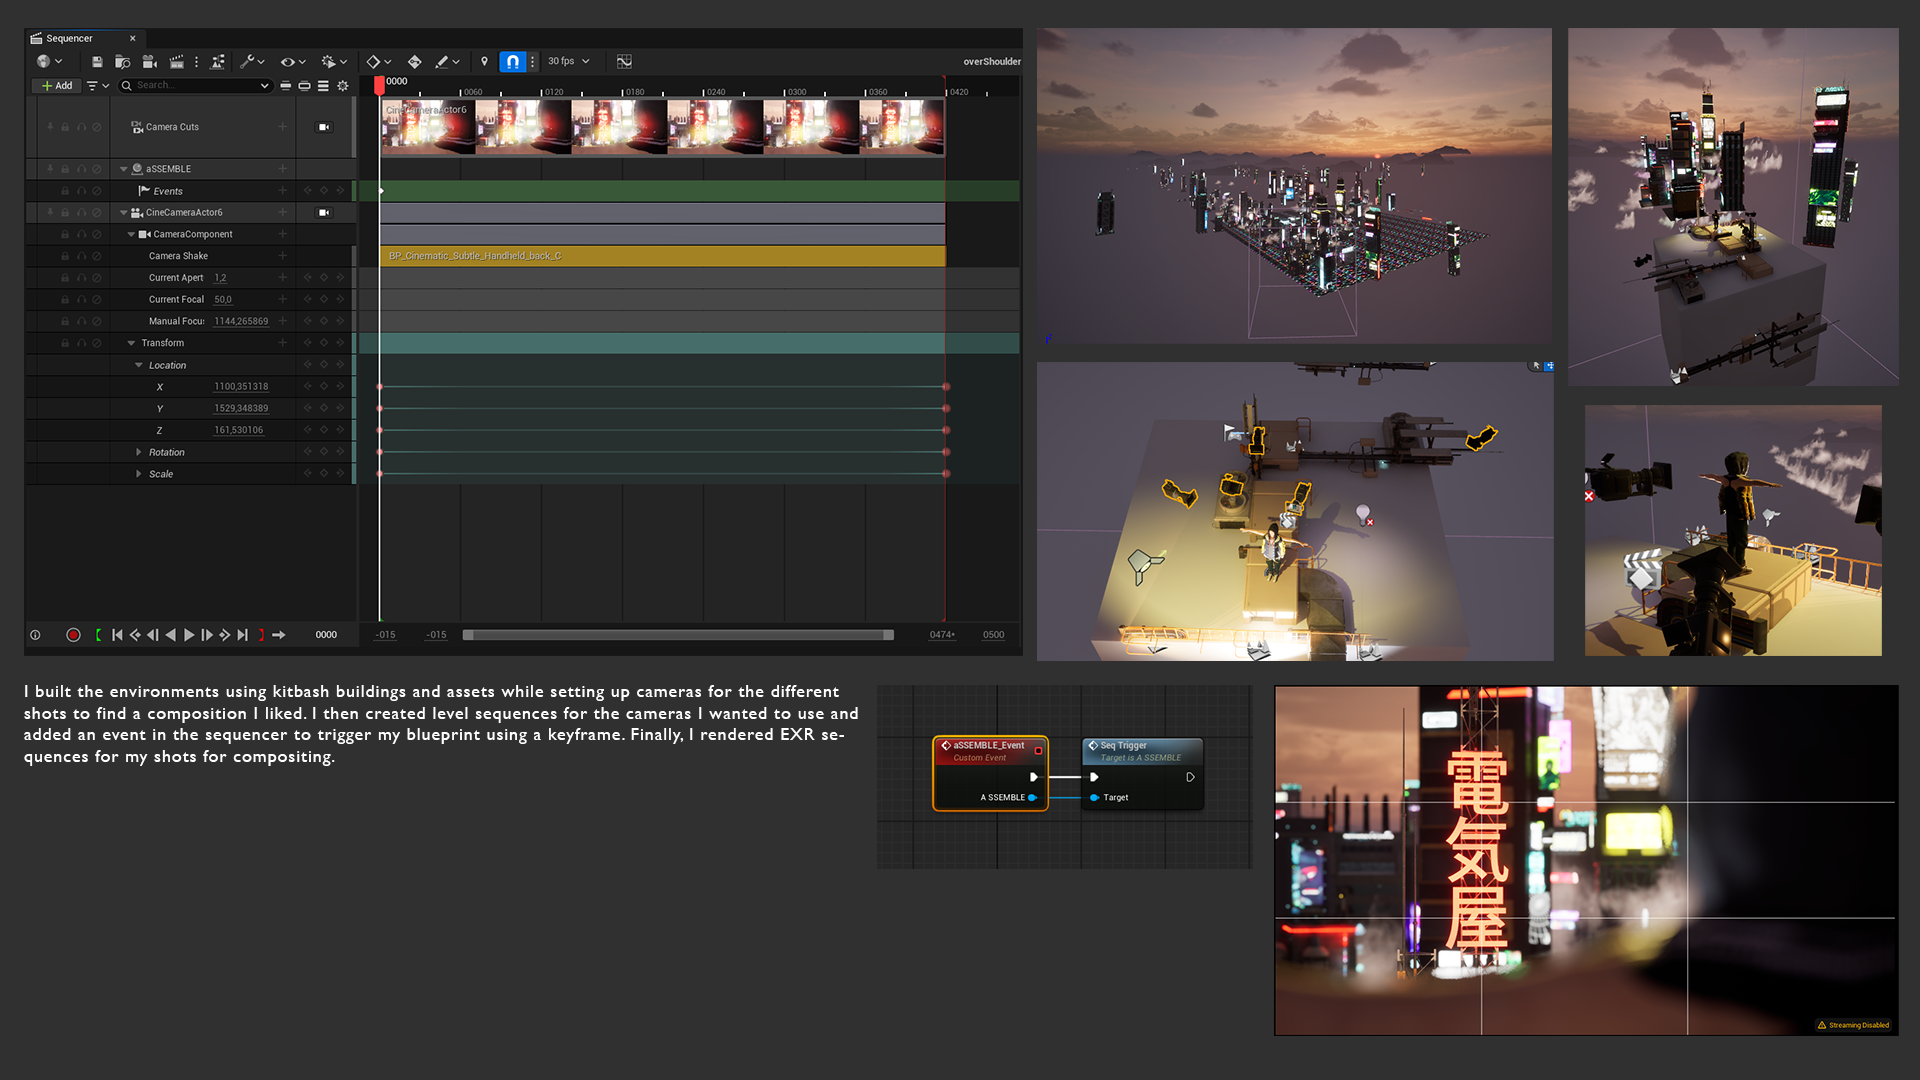
Task: Click the timeline horizontal range scrollbar
Action: click(x=678, y=635)
